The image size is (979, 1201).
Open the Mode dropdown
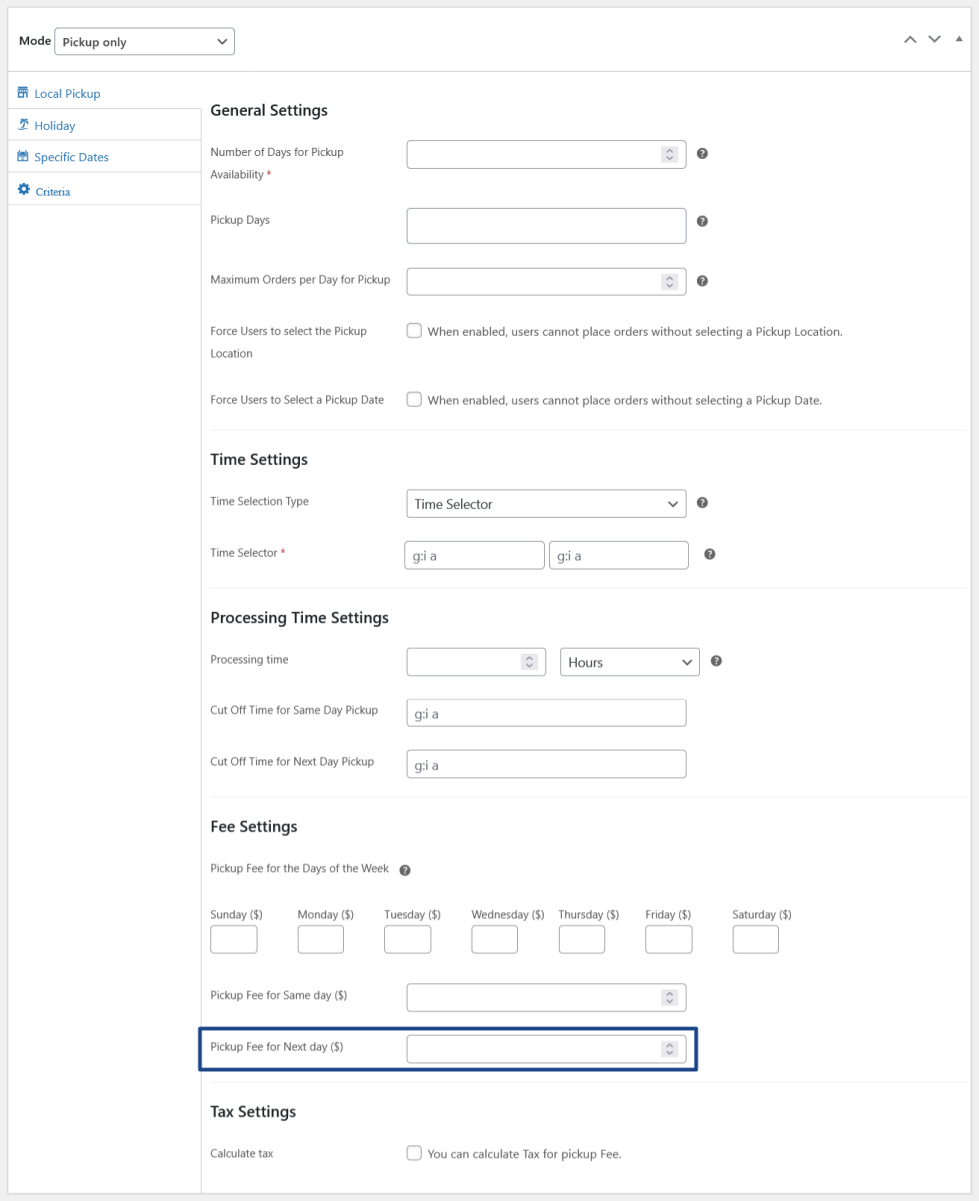145,42
